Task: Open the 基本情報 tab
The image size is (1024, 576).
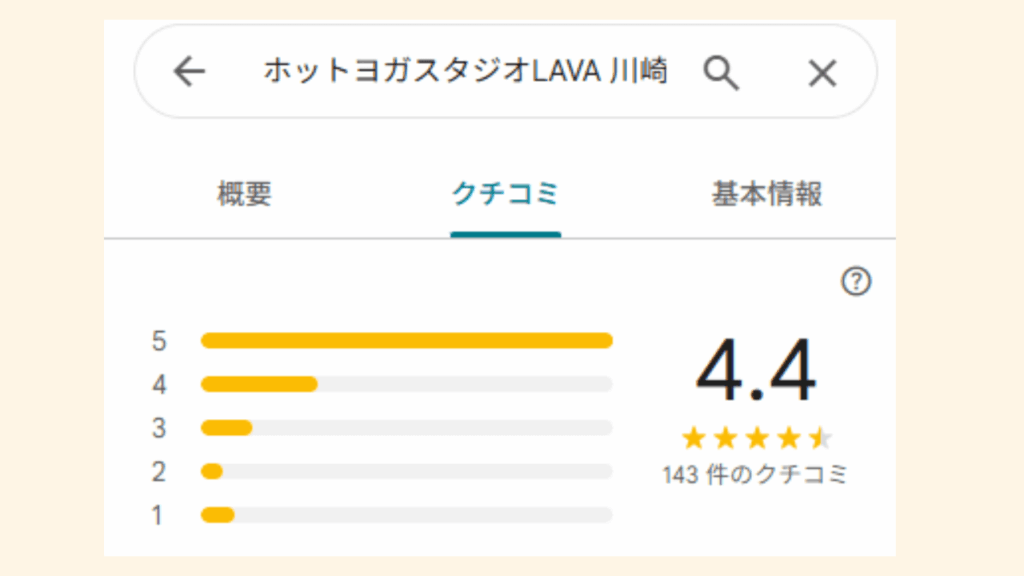Action: (767, 194)
